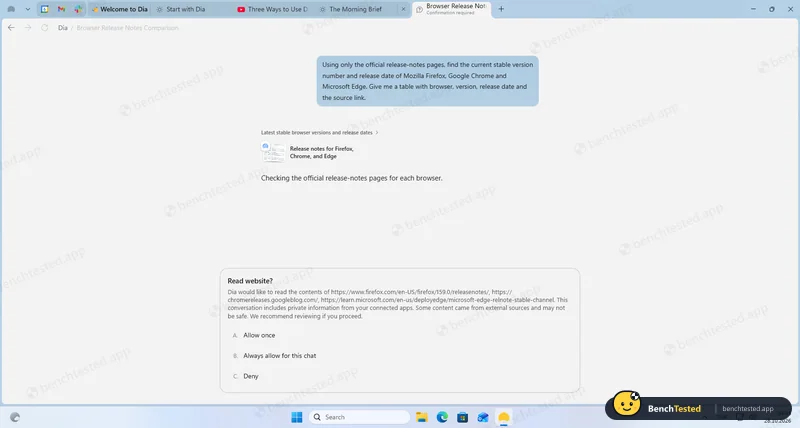The height and width of the screenshot is (428, 800).
Task: Go forward with the forward arrow
Action: [28, 28]
